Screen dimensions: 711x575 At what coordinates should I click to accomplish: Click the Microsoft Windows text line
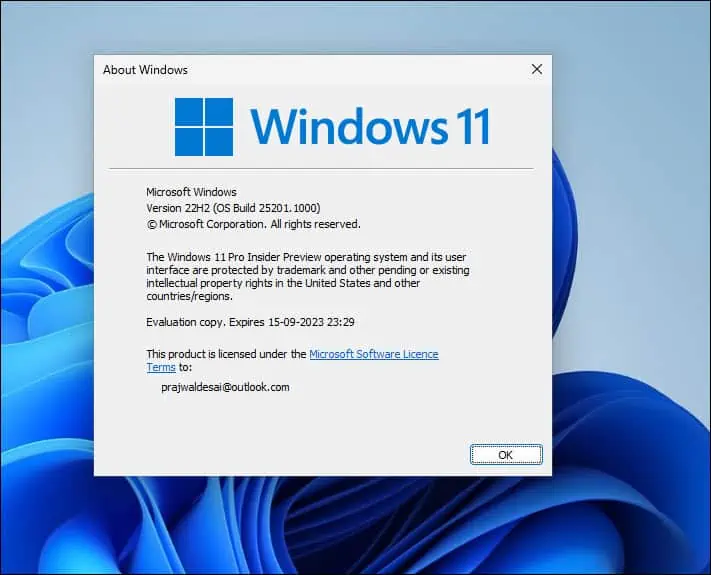point(191,192)
